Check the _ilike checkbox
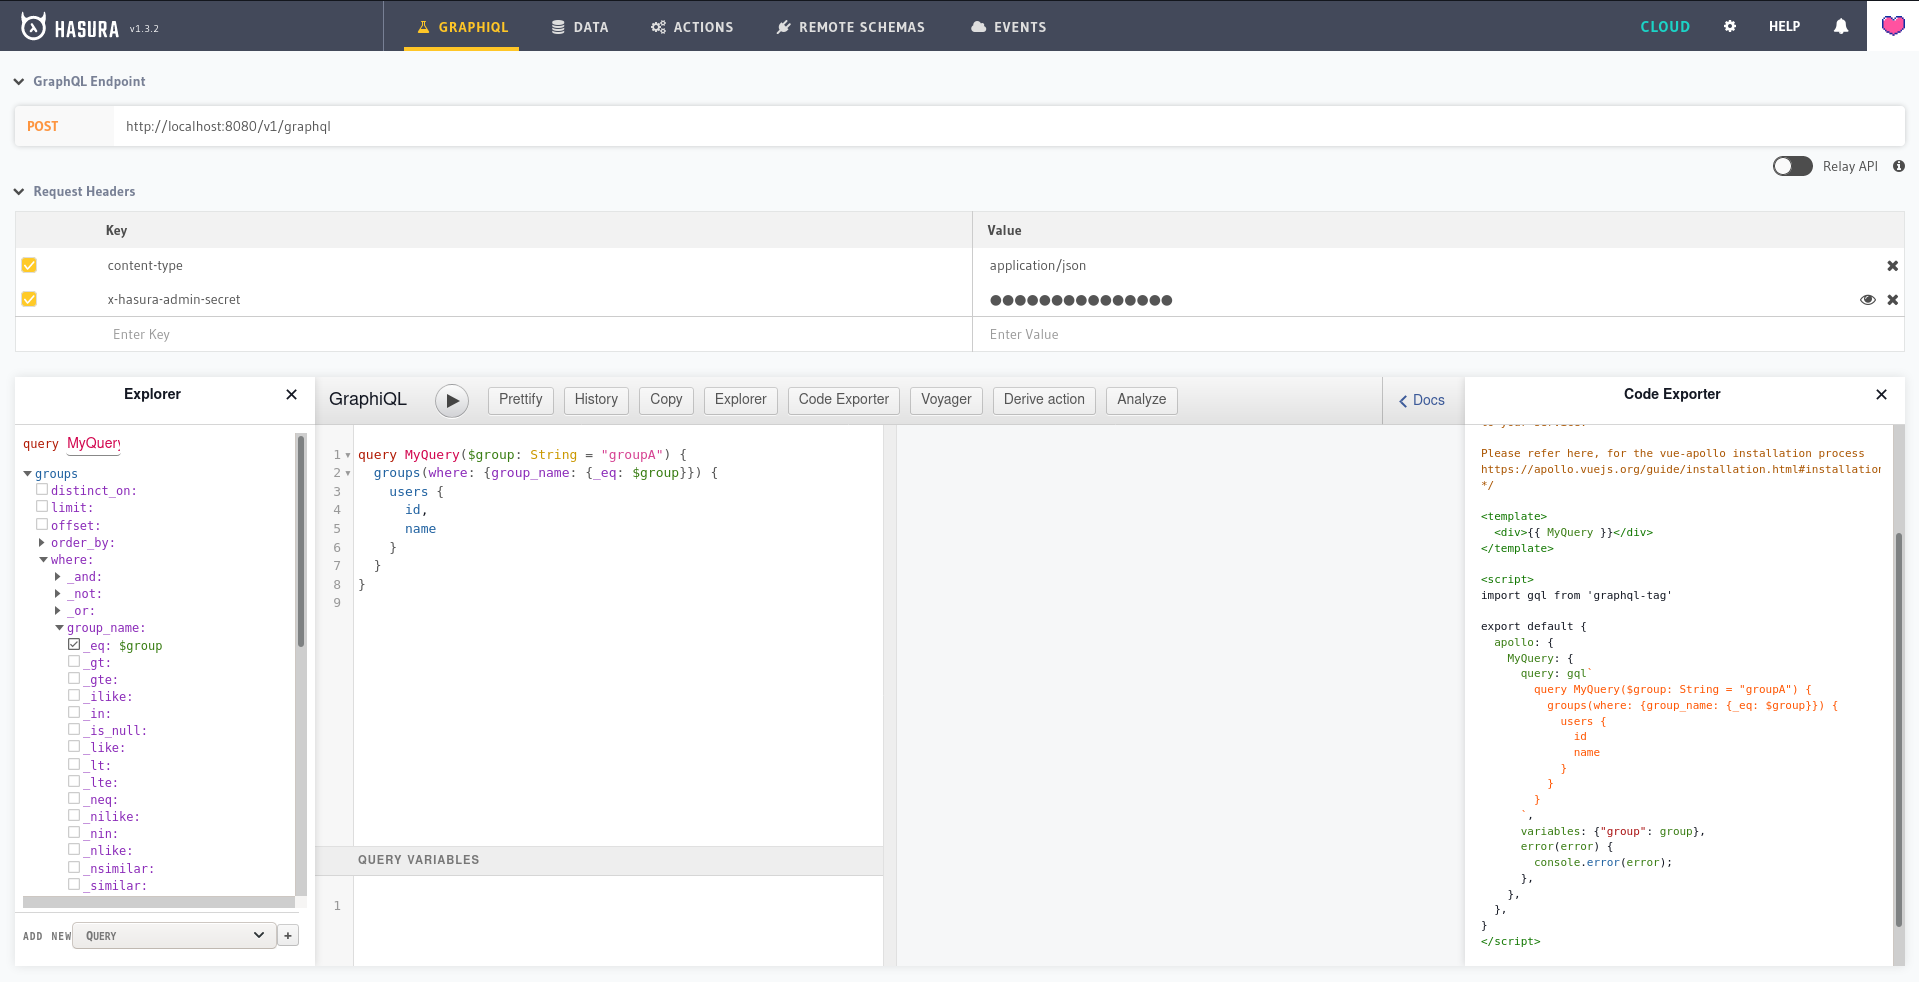Viewport: 1919px width, 982px height. [x=74, y=695]
